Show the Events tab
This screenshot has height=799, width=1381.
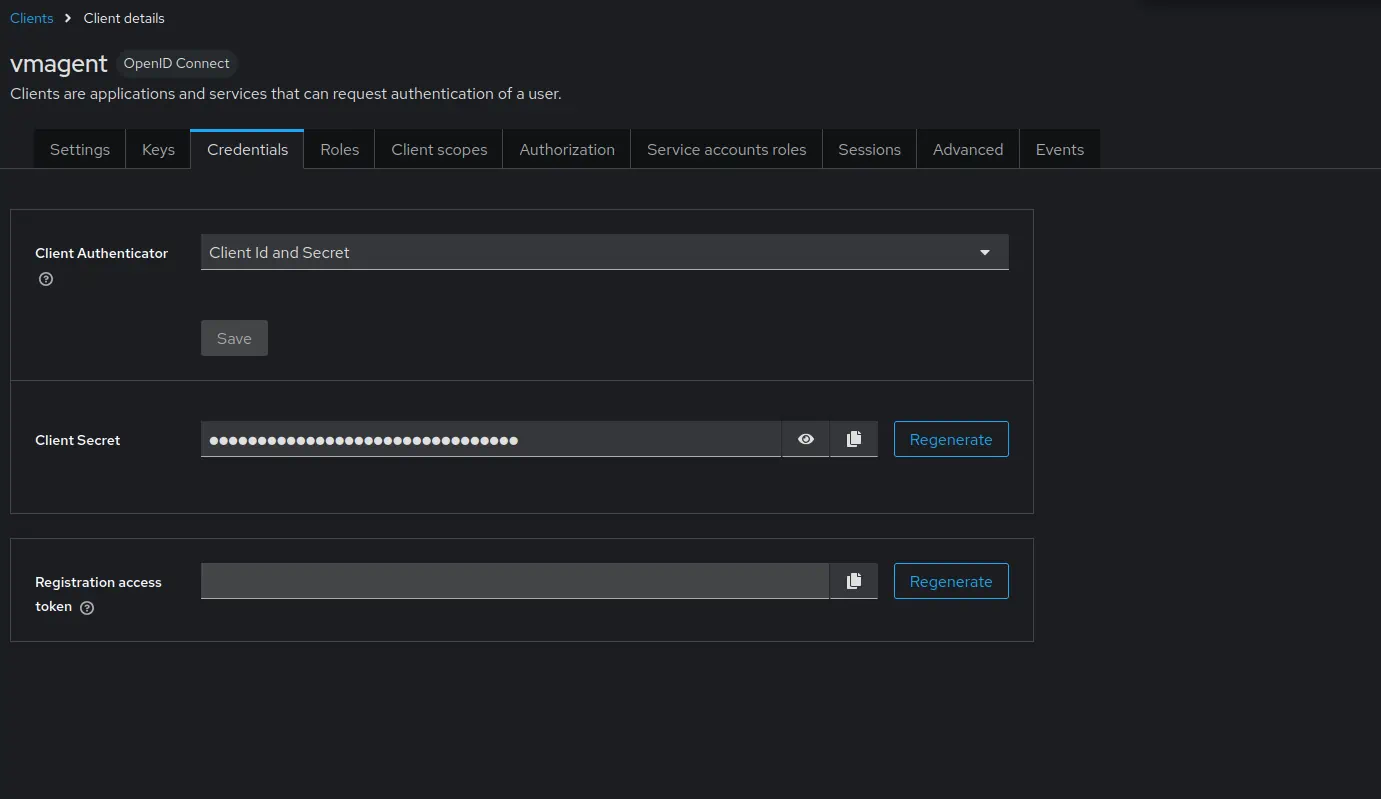[1059, 149]
